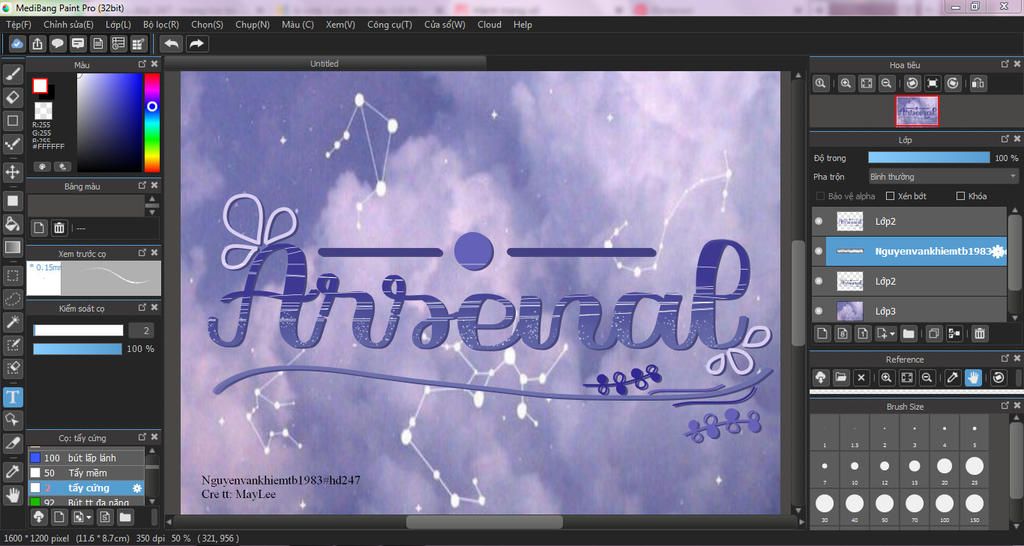Hide the Nguyenvankhiemtb1983 text layer
Screen dimensions: 1024x546
pos(819,251)
